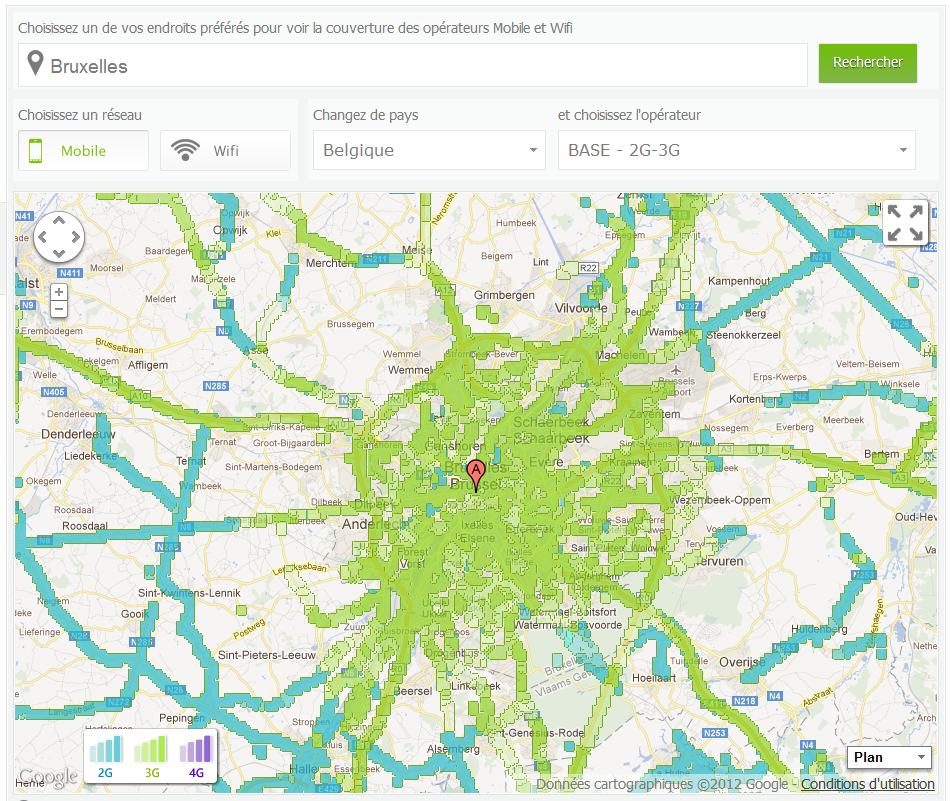This screenshot has width=950, height=801.
Task: Expand the map to fullscreen
Action: pyautogui.click(x=905, y=222)
